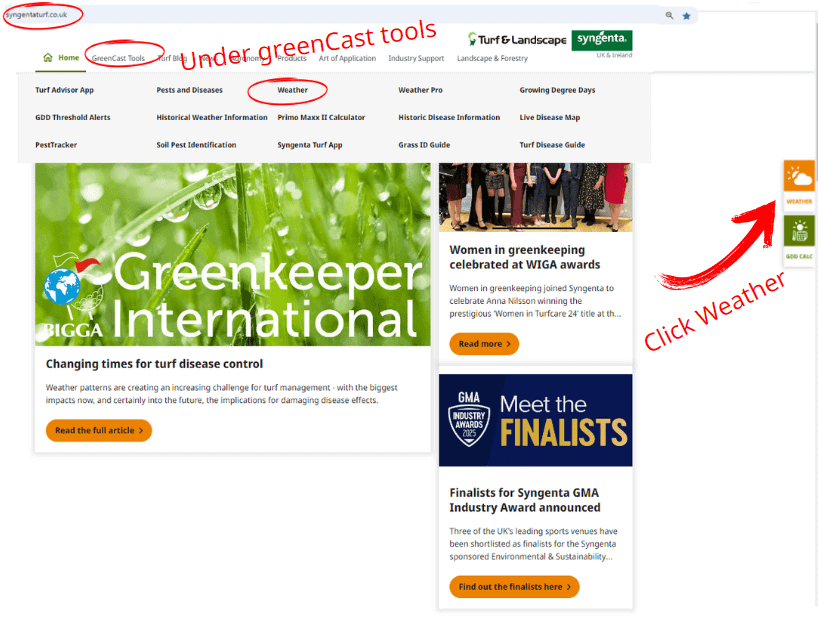Choose Primo Maxx II Calculator
Image resolution: width=818 pixels, height=619 pixels.
321,117
